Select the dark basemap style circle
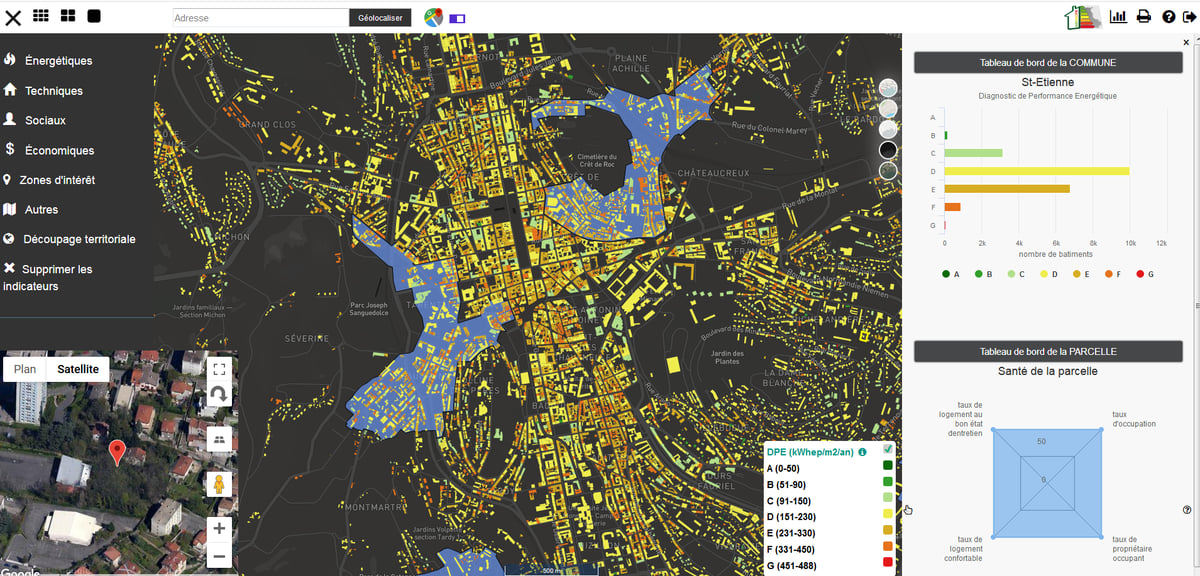 (887, 150)
